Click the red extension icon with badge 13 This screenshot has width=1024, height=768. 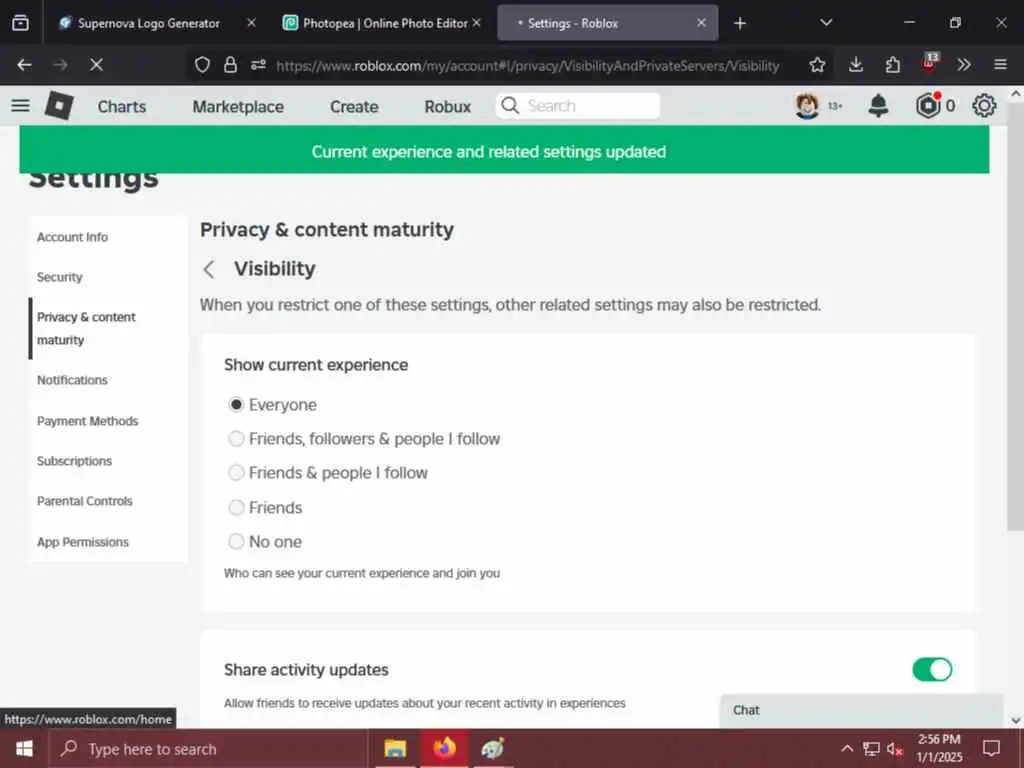929,63
